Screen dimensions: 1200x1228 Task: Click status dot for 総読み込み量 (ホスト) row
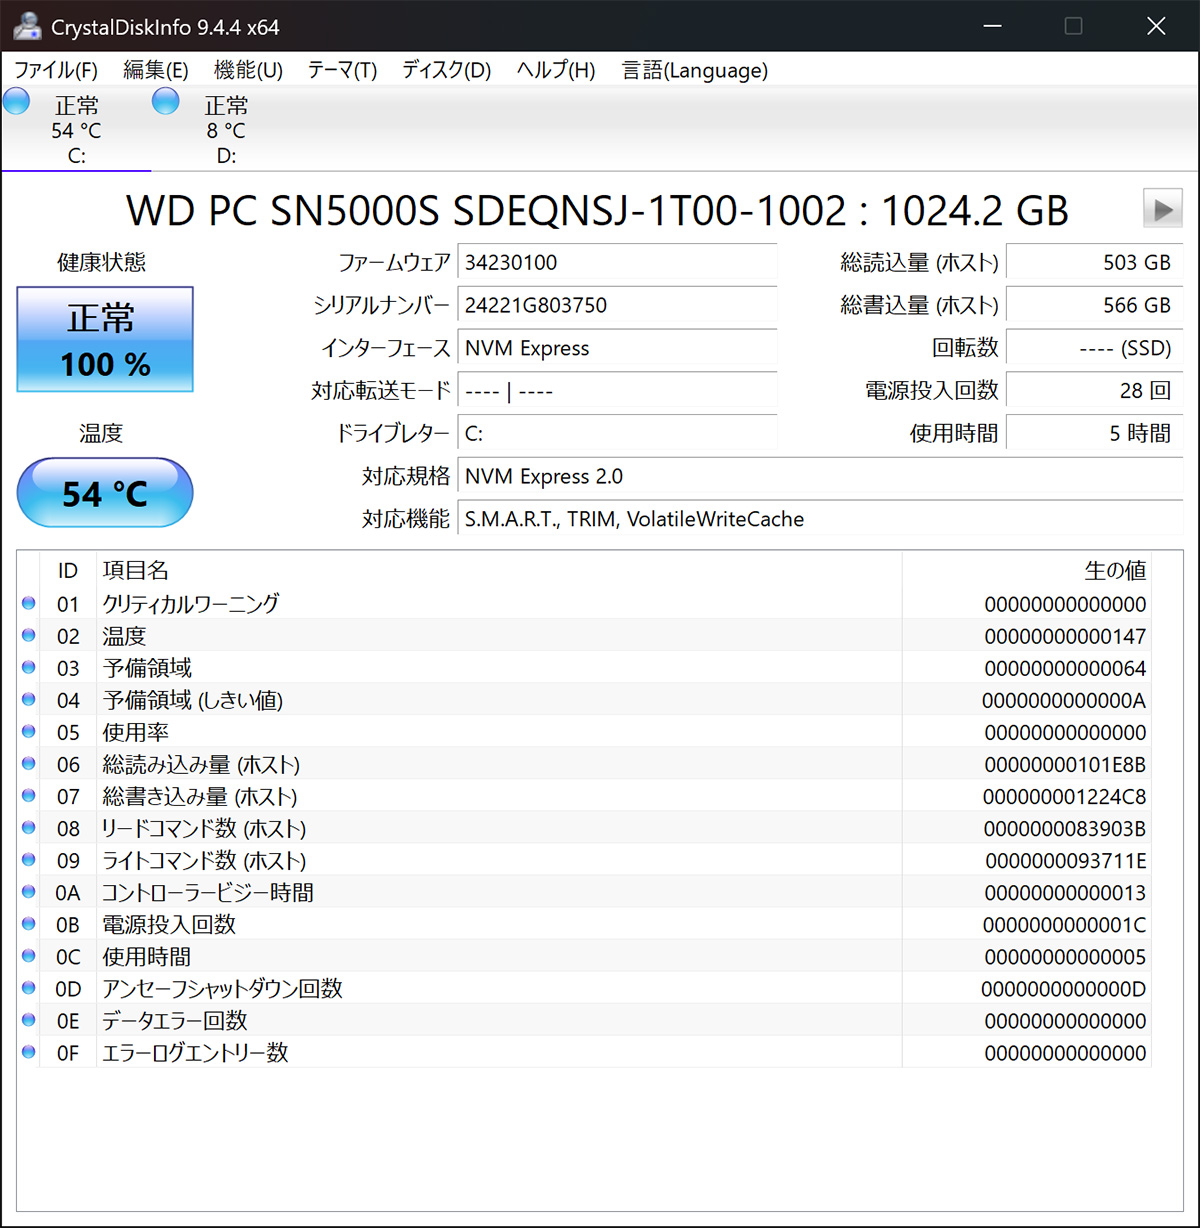coord(29,763)
